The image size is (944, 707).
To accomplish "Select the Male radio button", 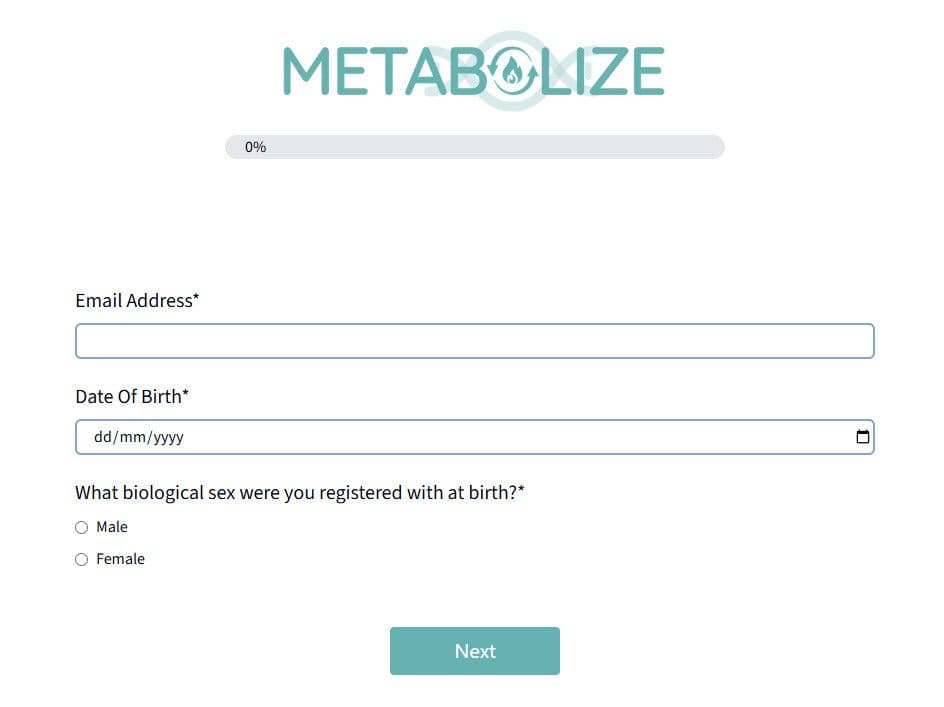I will point(81,528).
